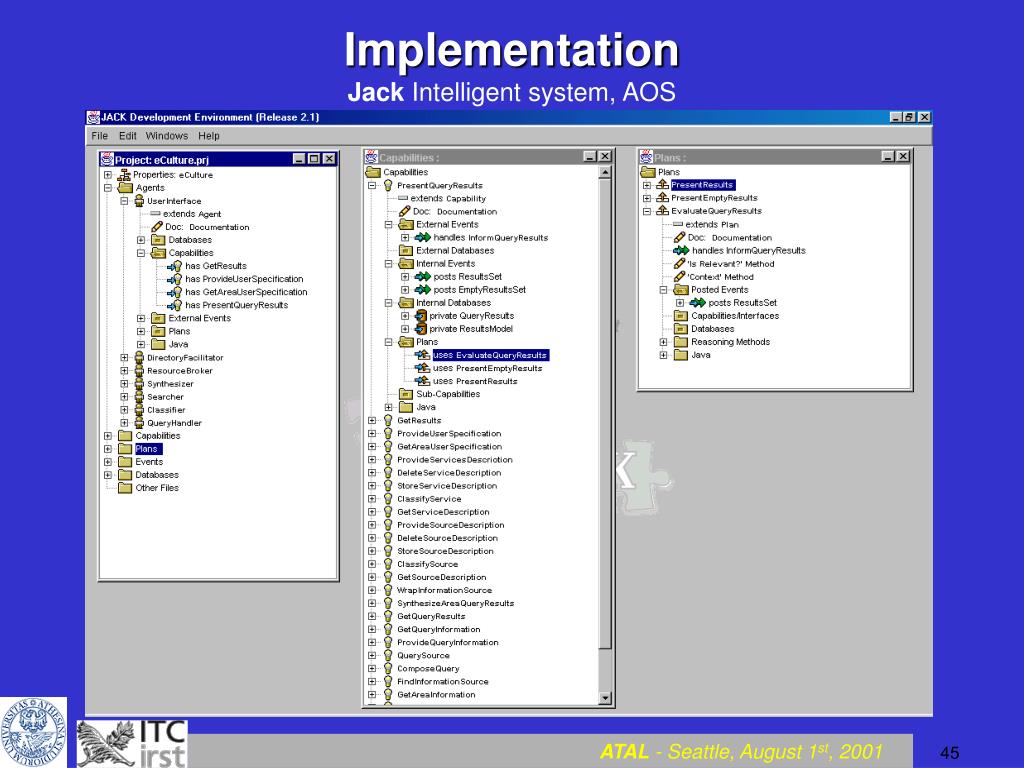
Task: Expand the PresentEmptyResults plan node
Action: [647, 198]
